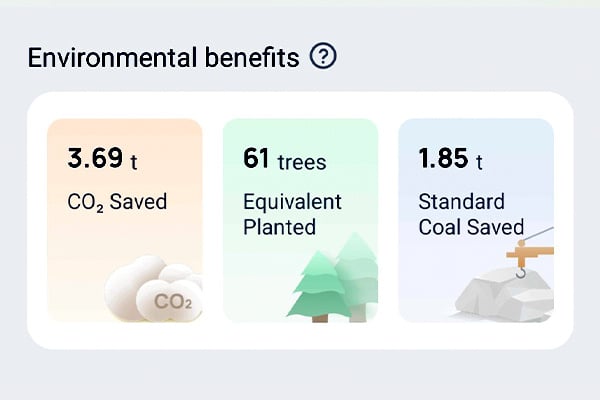Open the Equivalent Planted card
Image resolution: width=600 pixels, height=400 pixels.
300,220
